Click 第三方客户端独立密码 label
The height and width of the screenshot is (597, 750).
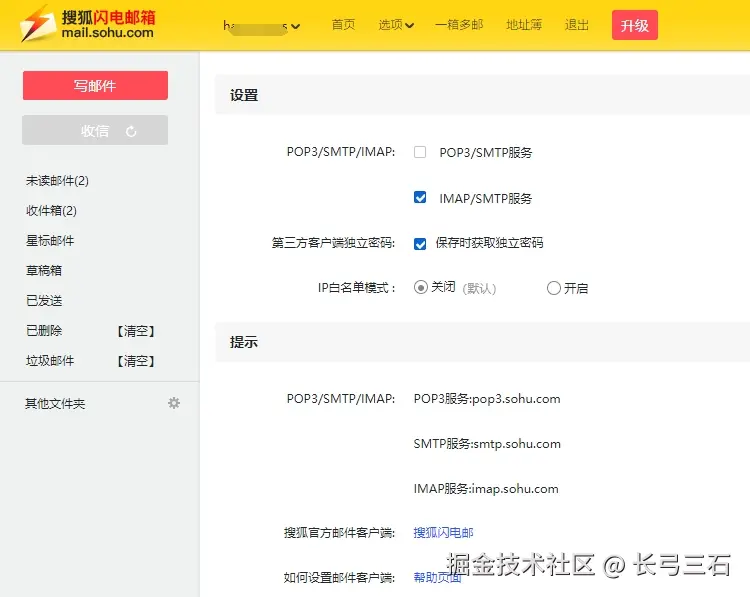click(333, 243)
